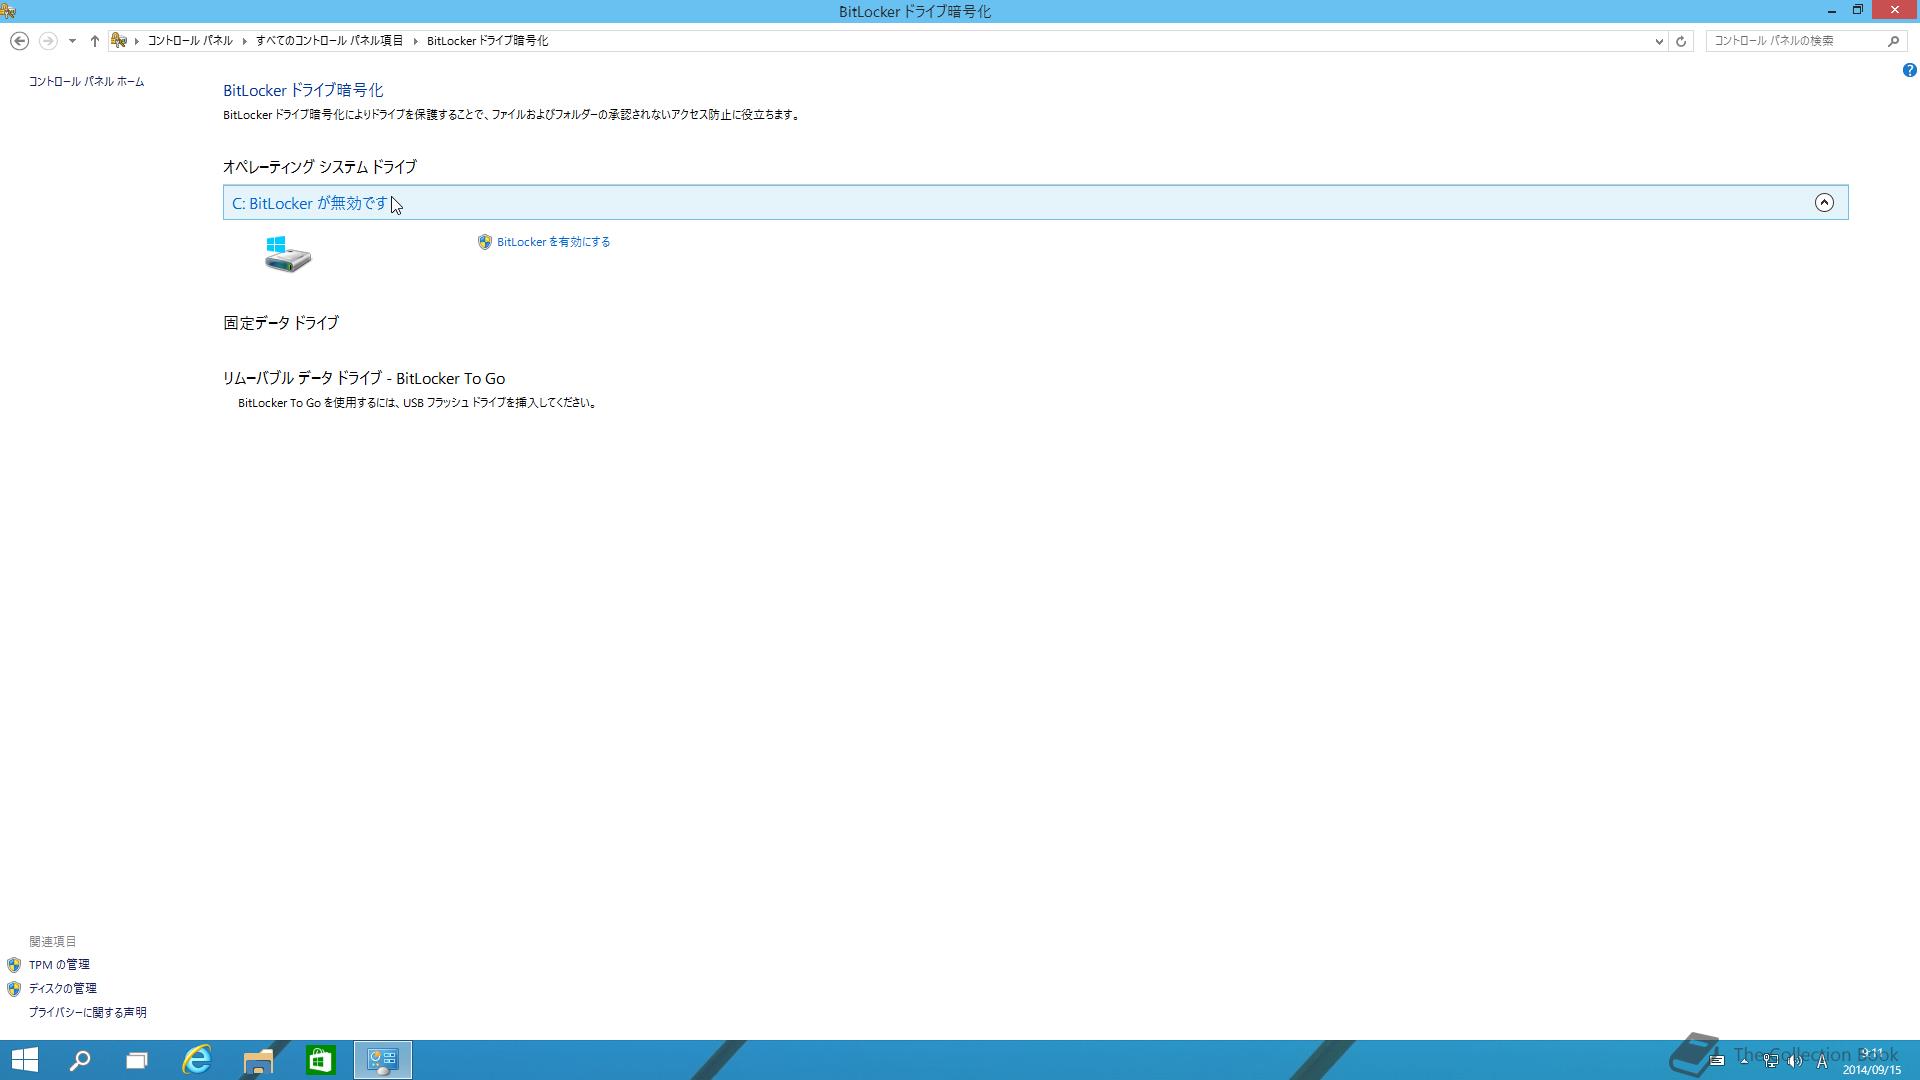
Task: Click the 固定データ ドライブ heading
Action: 281,323
